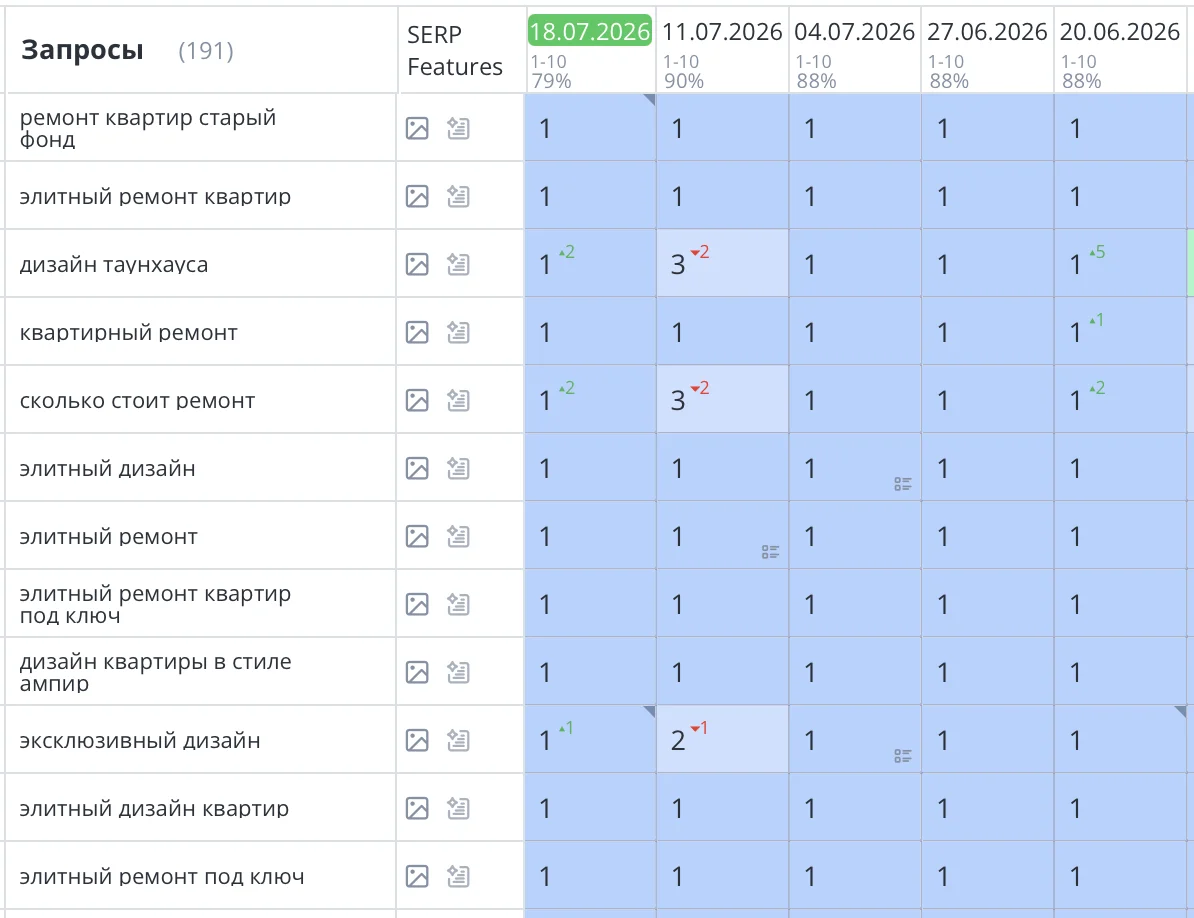This screenshot has width=1194, height=918.
Task: Open the query «элитный ремонт квартир под ключ»
Action: 155,604
